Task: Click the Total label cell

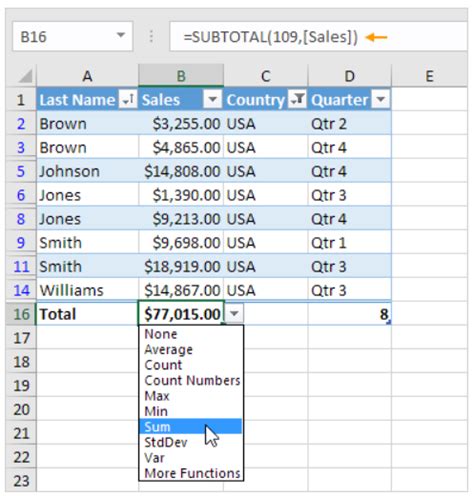Action: coord(87,314)
